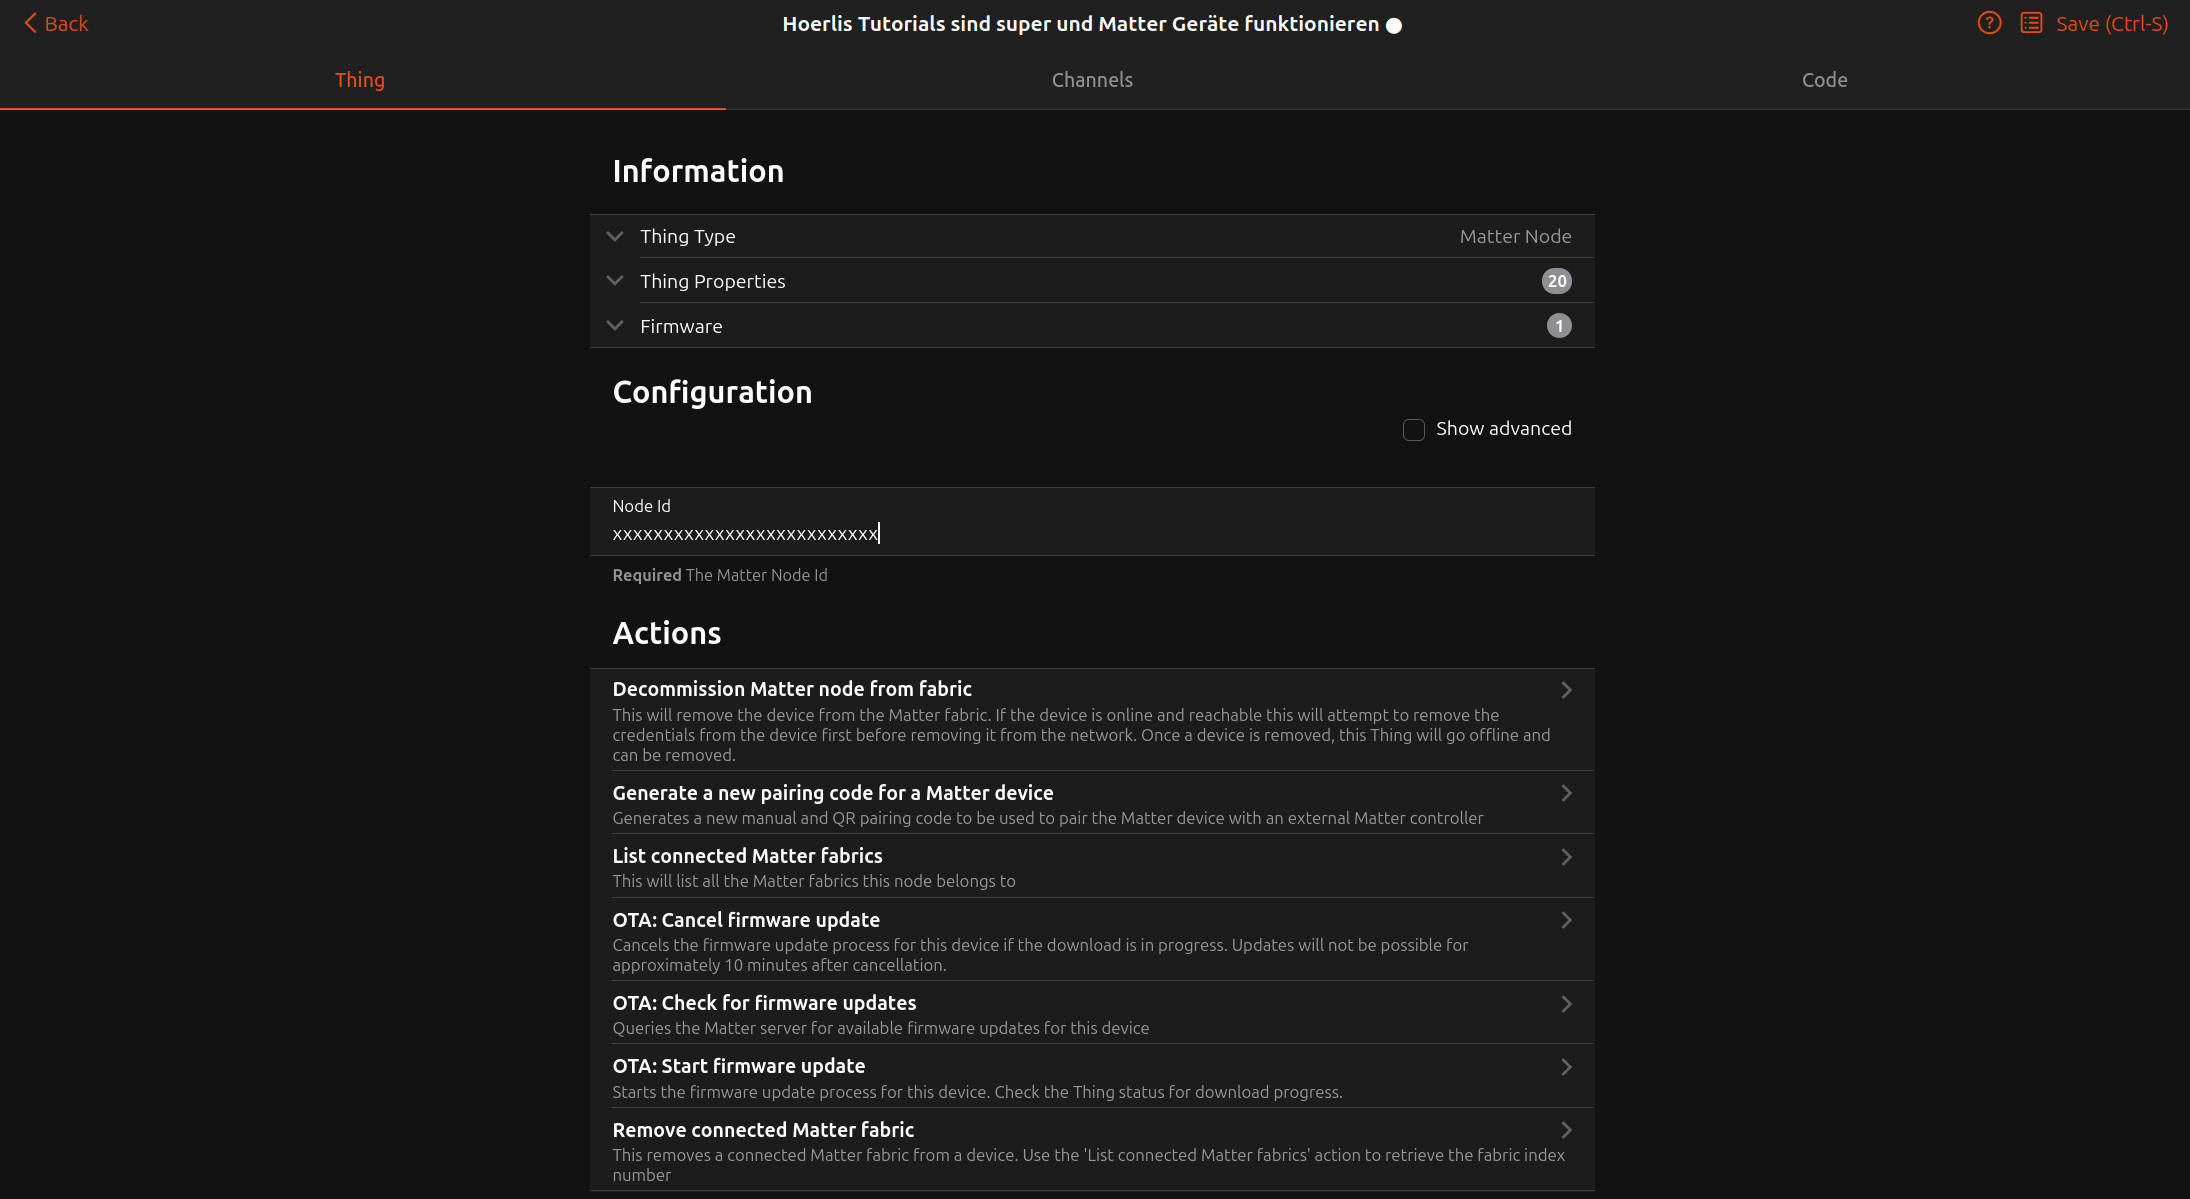Image resolution: width=2190 pixels, height=1199 pixels.
Task: Click the Actions heading
Action: [x=667, y=633]
